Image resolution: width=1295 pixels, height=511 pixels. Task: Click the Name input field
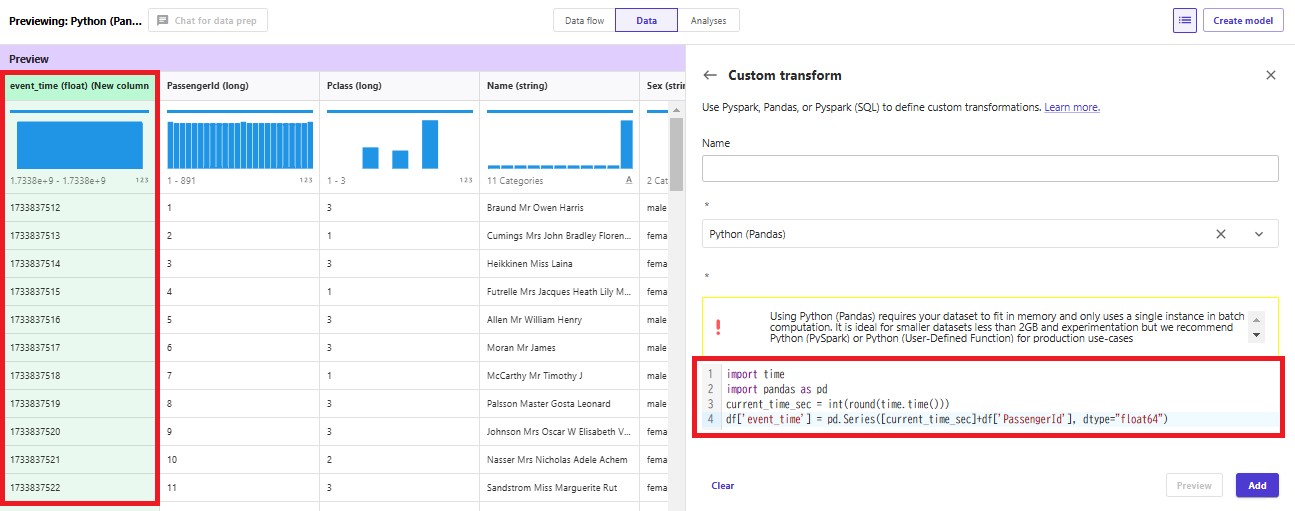pos(990,168)
